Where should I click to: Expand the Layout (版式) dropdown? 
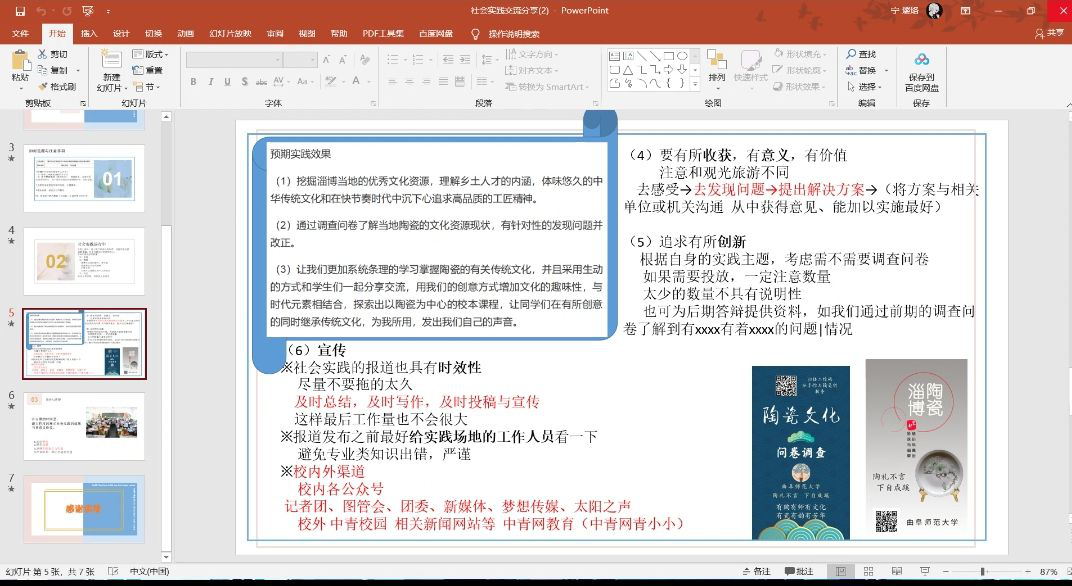point(152,54)
